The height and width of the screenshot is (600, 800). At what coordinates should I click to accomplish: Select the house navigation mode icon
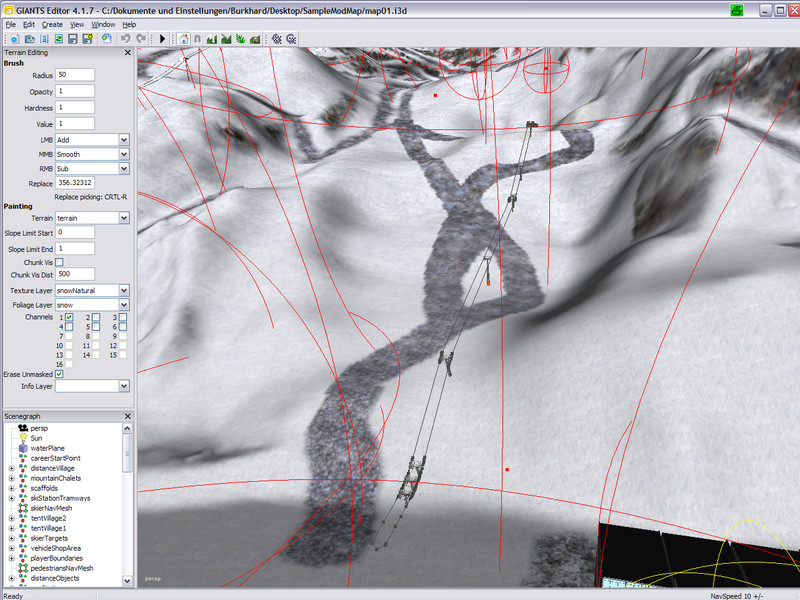(184, 39)
